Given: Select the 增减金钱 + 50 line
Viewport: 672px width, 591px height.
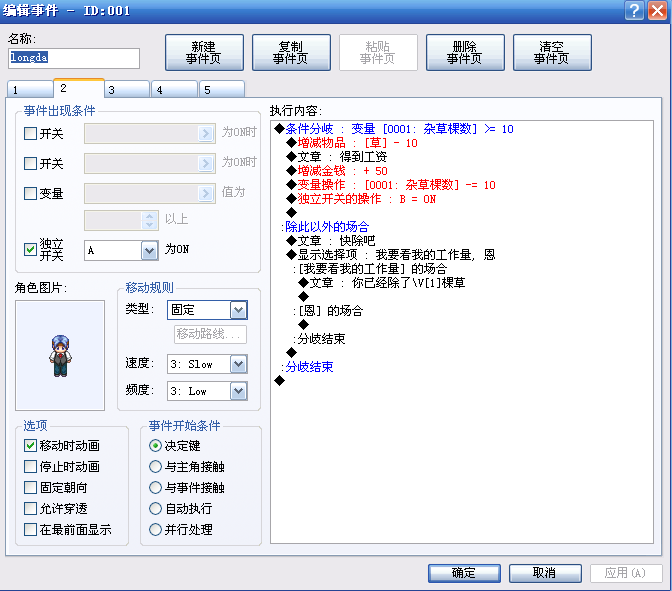Looking at the screenshot, I should (x=337, y=171).
